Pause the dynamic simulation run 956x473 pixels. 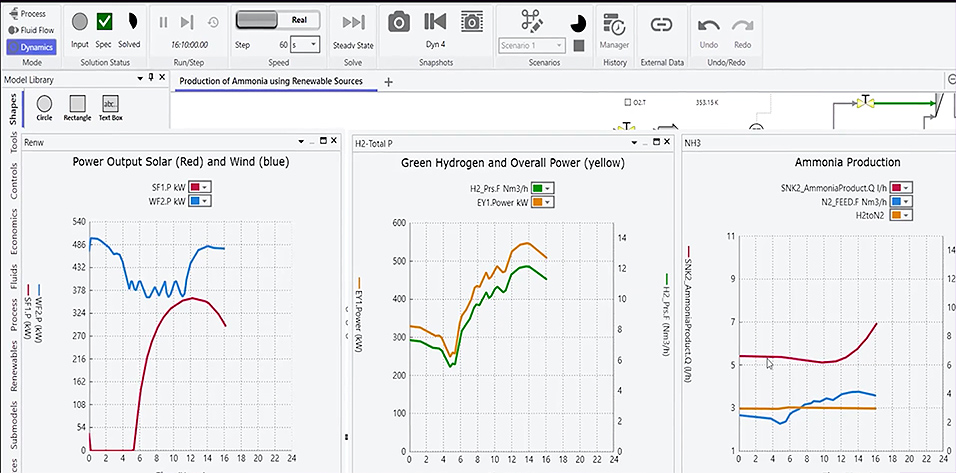(163, 23)
